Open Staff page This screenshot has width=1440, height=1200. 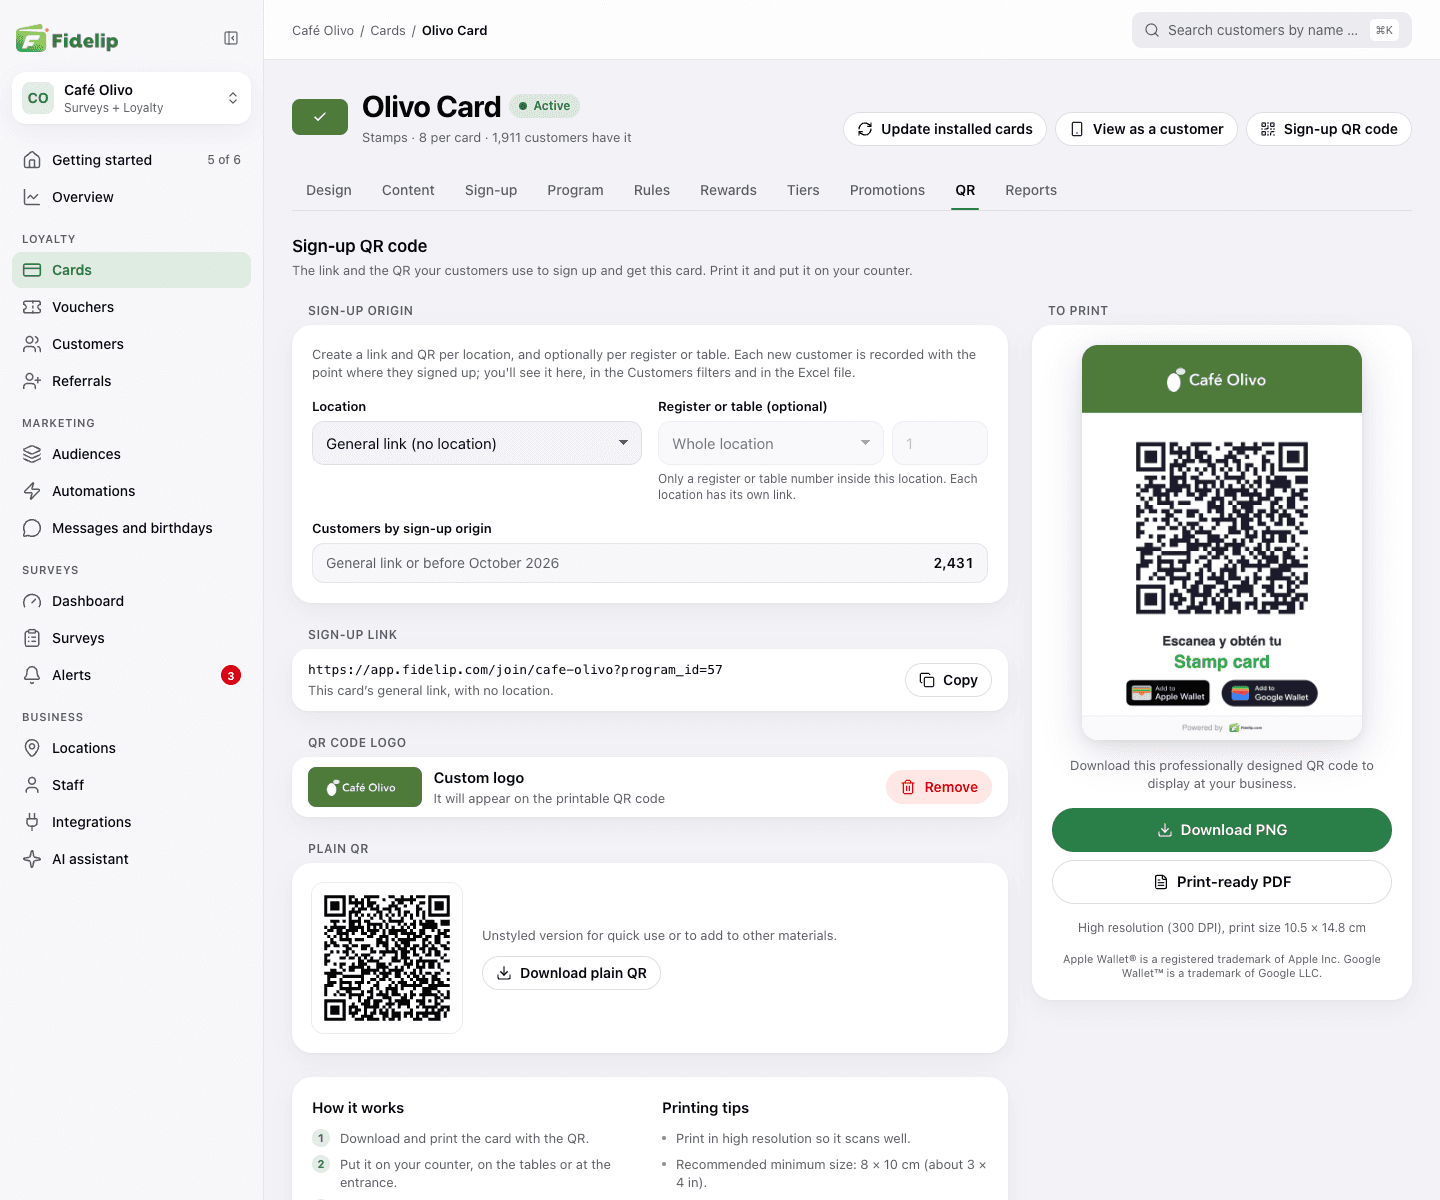click(131, 785)
